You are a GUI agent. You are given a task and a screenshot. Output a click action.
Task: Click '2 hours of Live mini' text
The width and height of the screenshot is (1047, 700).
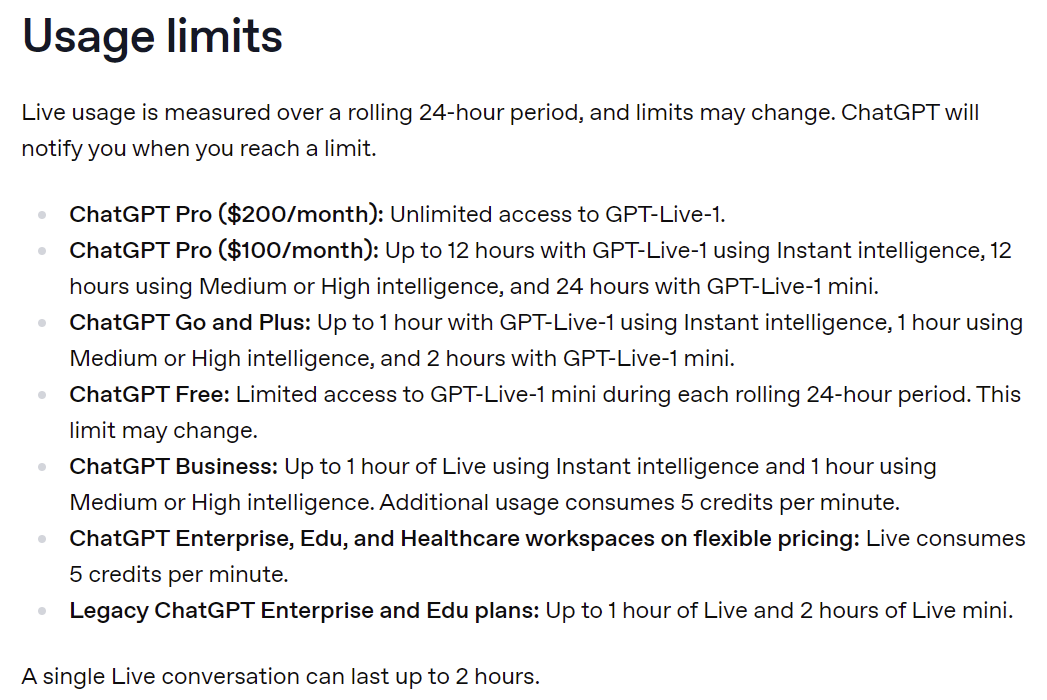point(906,611)
